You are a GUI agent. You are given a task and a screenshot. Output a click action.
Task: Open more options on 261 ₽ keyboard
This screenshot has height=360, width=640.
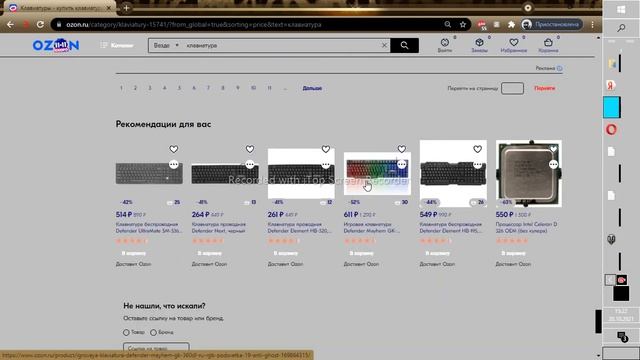tap(326, 164)
